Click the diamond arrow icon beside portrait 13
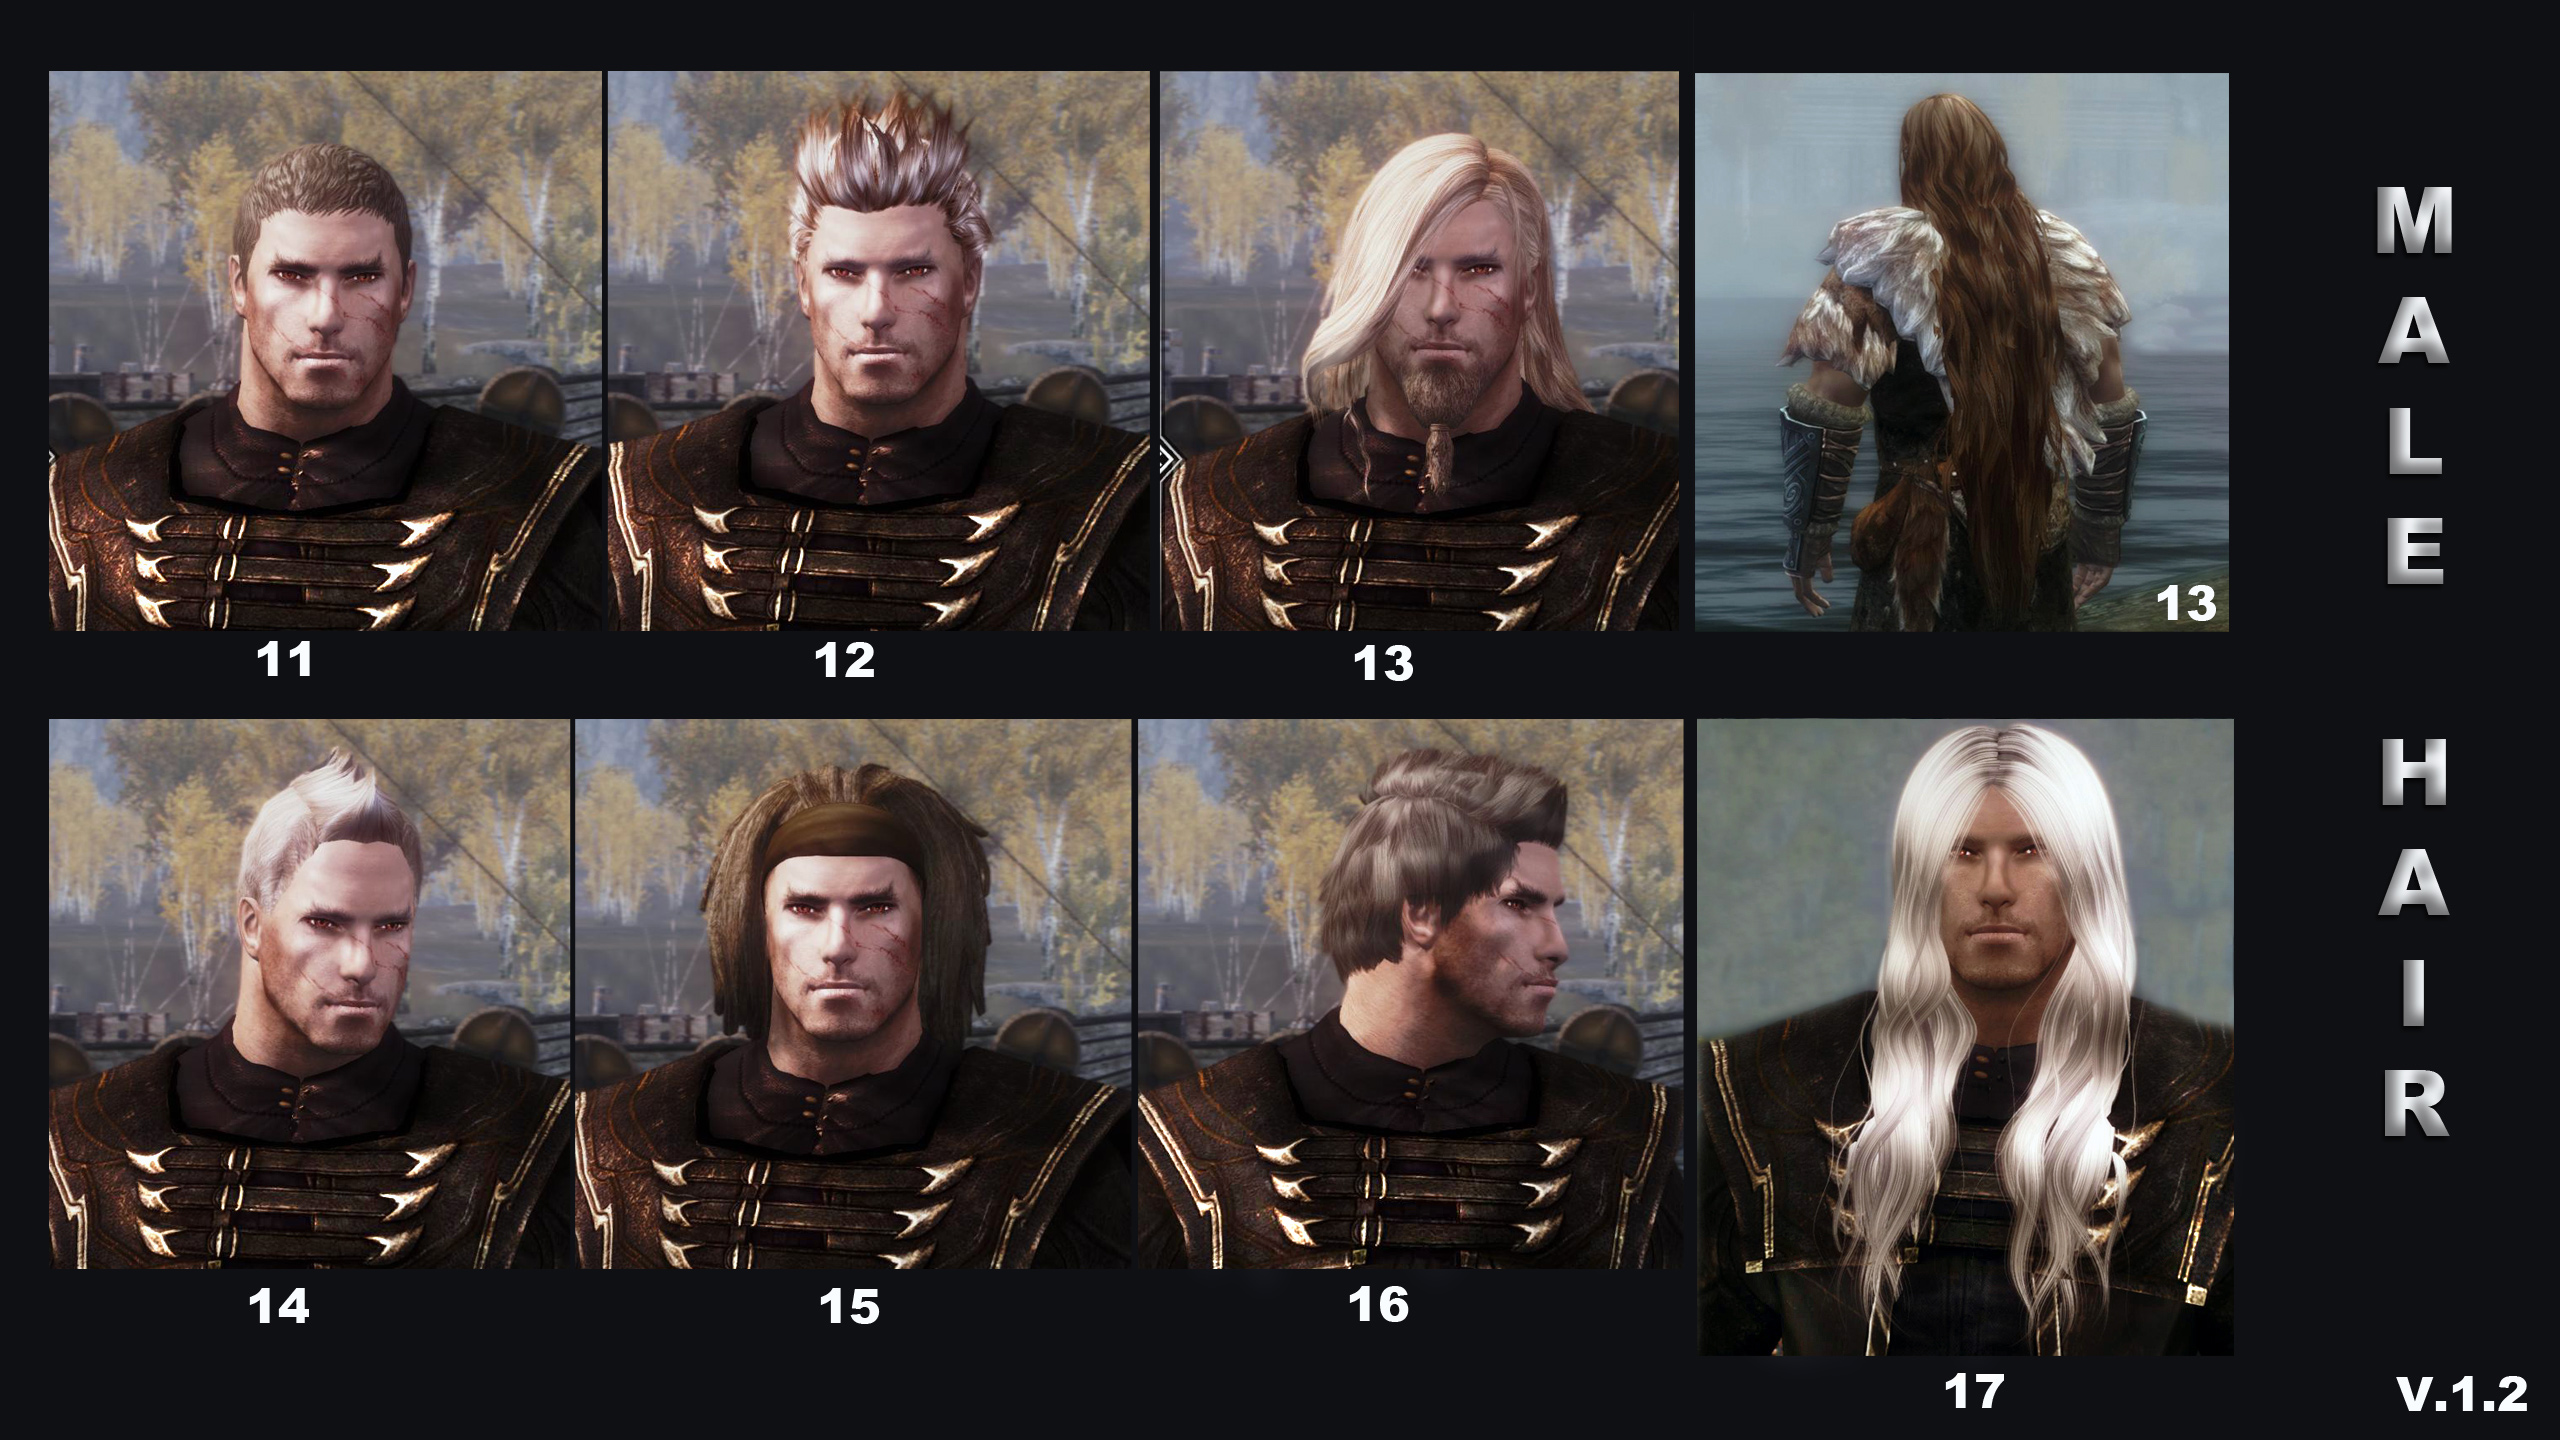This screenshot has width=2560, height=1440. click(1169, 460)
